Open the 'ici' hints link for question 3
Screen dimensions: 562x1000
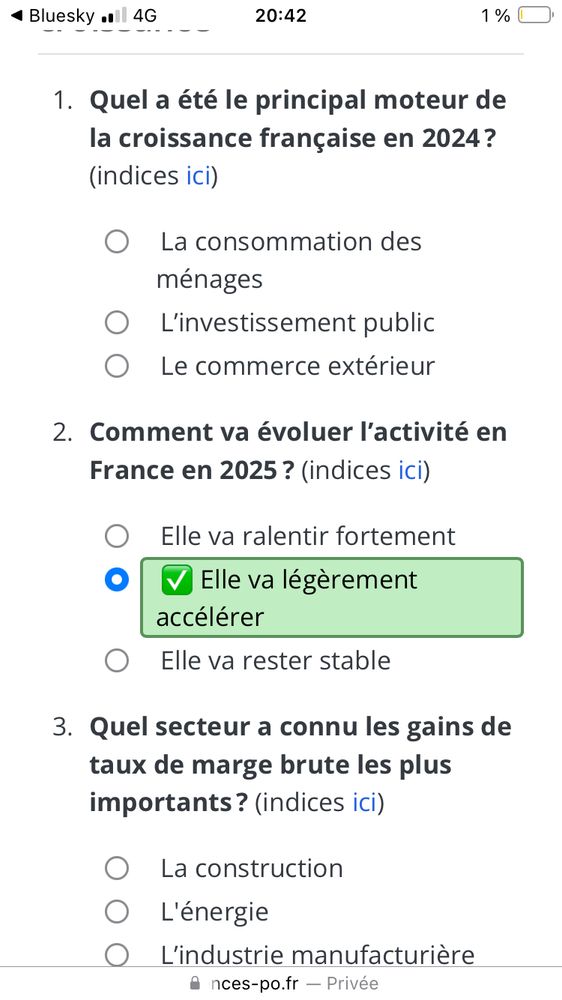click(x=365, y=802)
